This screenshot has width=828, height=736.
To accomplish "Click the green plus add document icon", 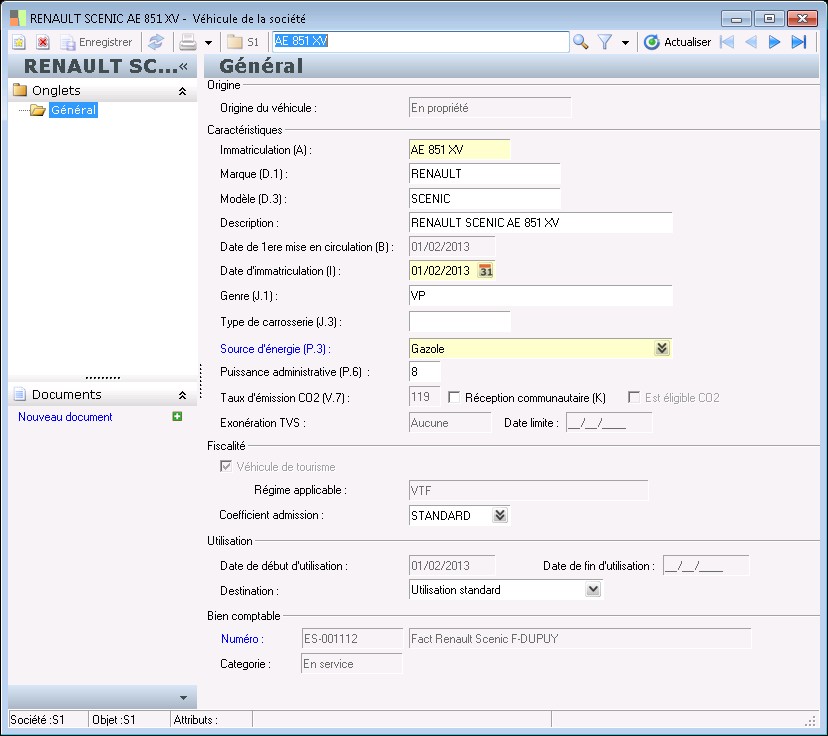I will (177, 416).
